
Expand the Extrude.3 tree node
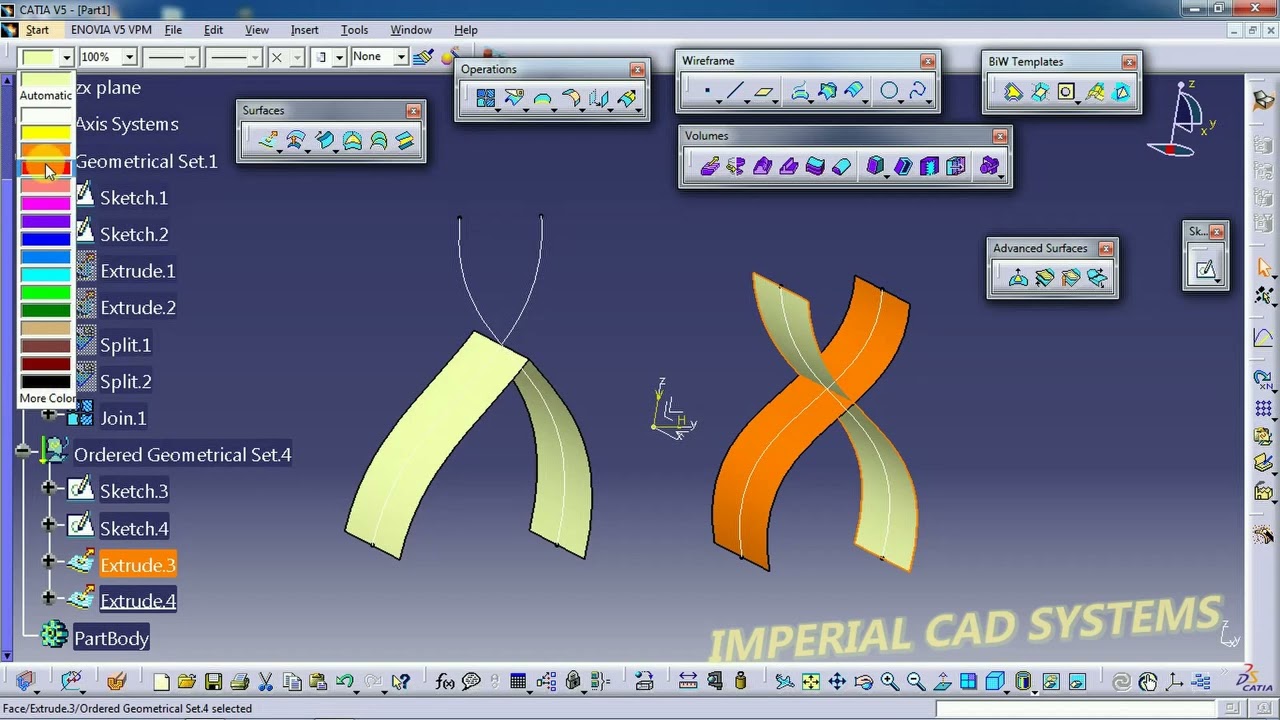tap(49, 562)
